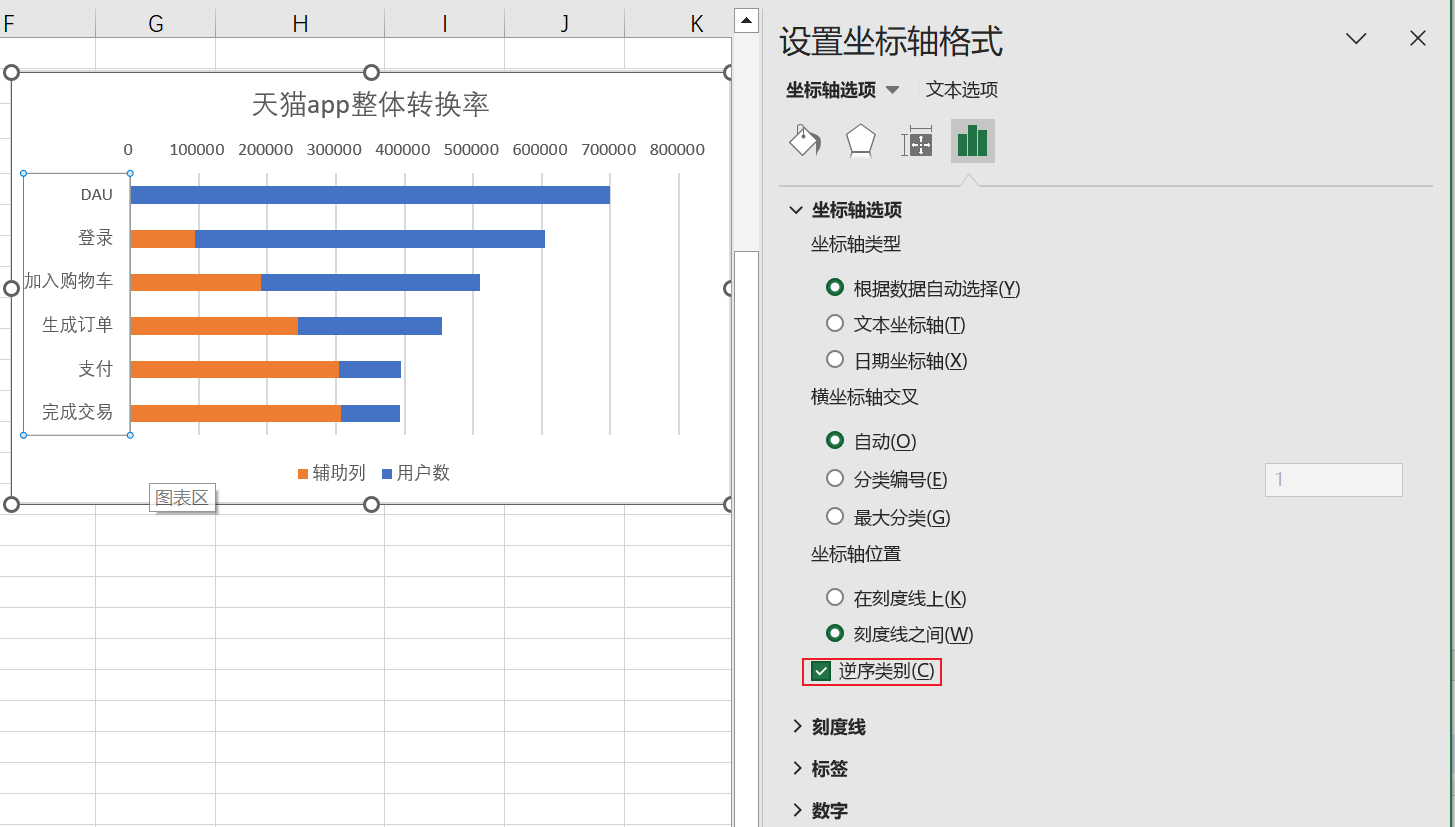
Task: Collapse the 坐标轴选项 section
Action: tap(796, 210)
